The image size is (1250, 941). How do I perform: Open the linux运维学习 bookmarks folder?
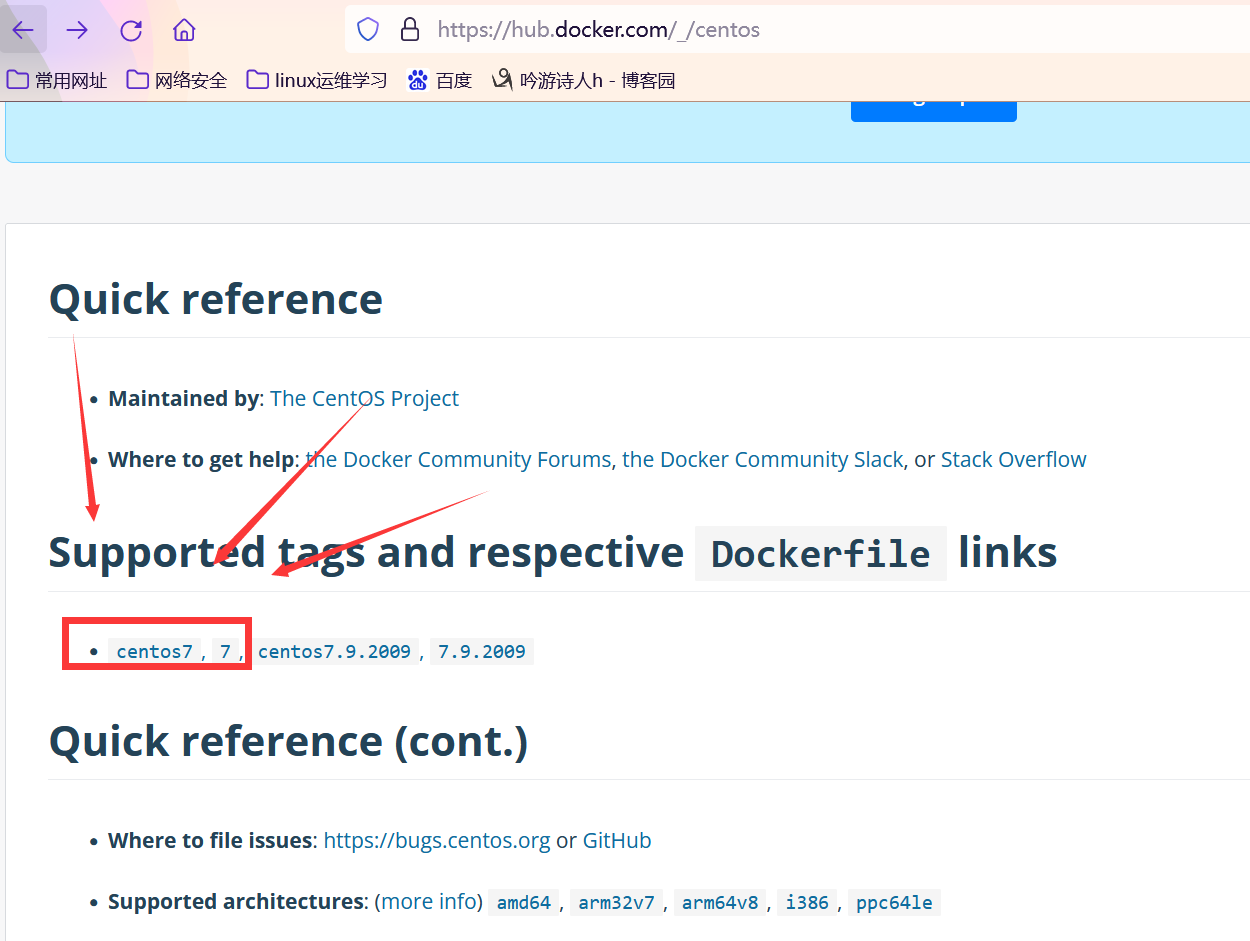317,80
